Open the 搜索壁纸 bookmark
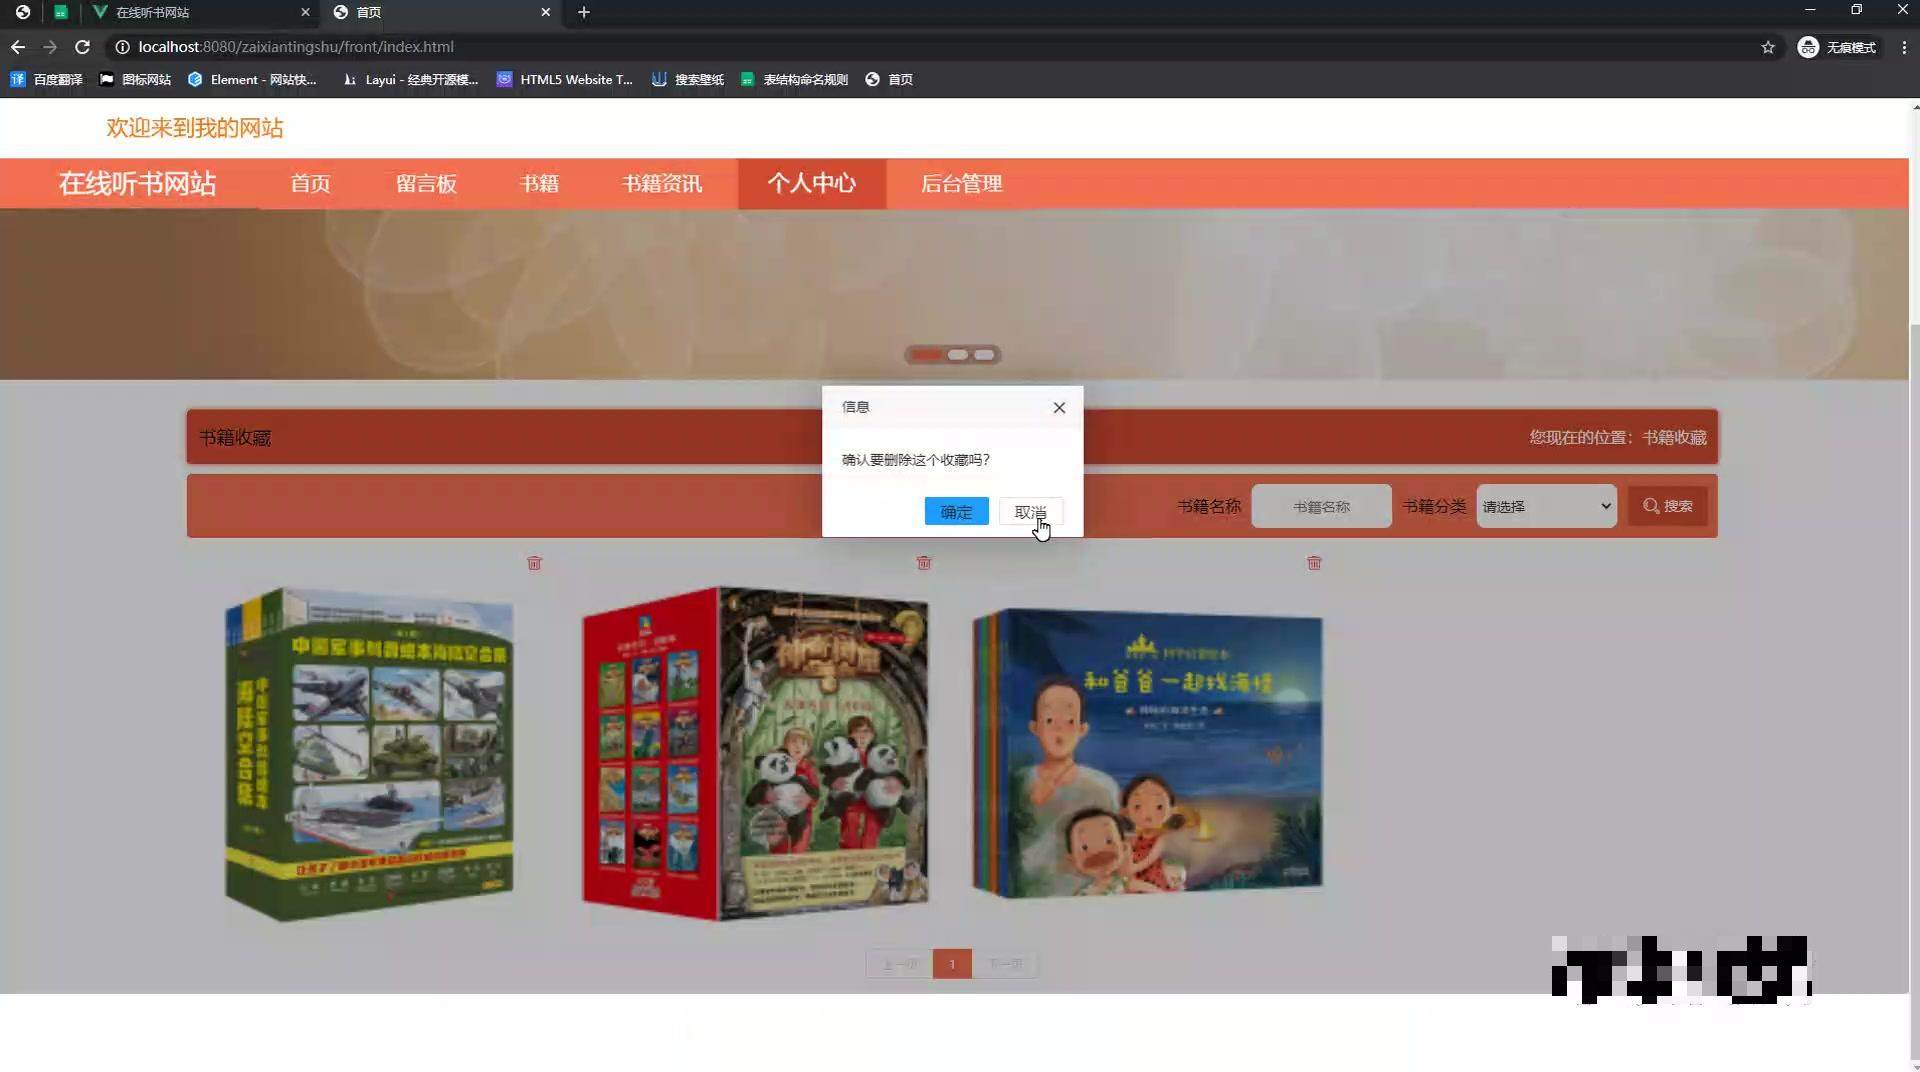The width and height of the screenshot is (1920, 1072). (x=687, y=79)
